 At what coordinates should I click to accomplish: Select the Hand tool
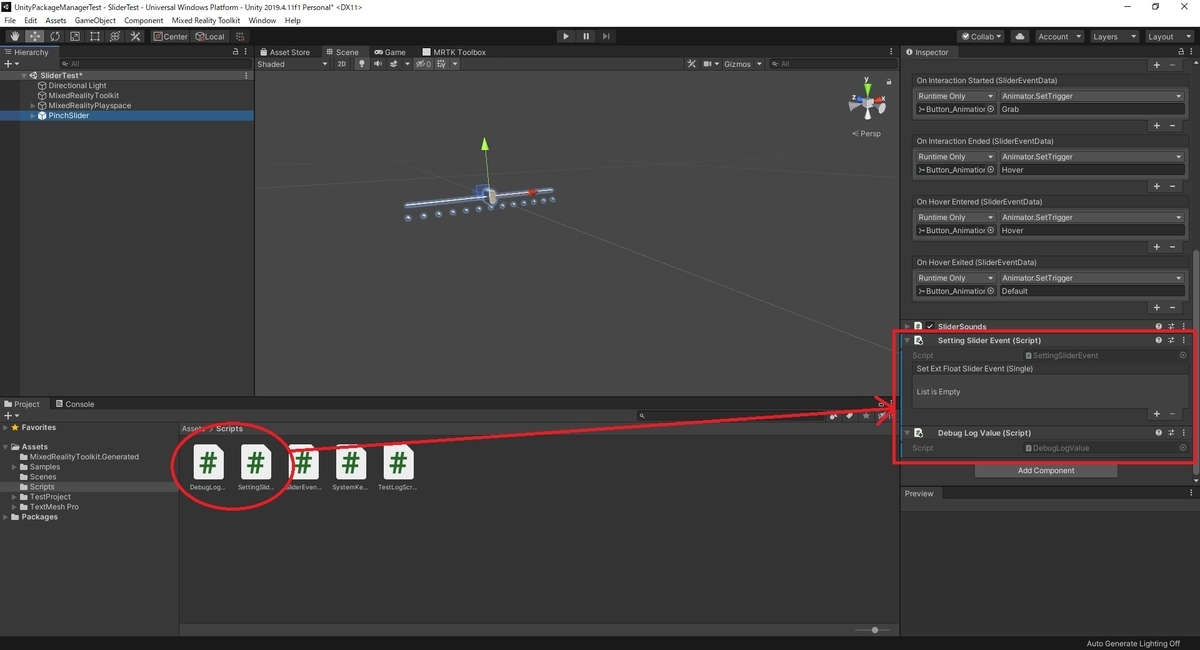13,36
